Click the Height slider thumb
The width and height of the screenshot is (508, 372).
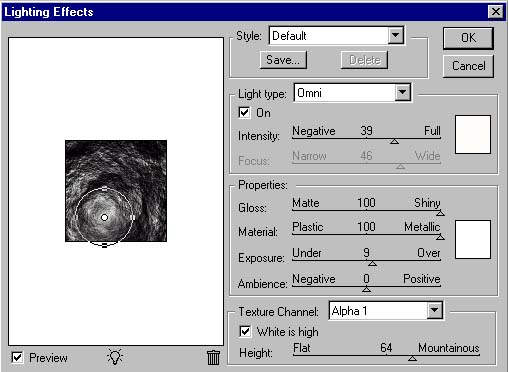click(412, 358)
